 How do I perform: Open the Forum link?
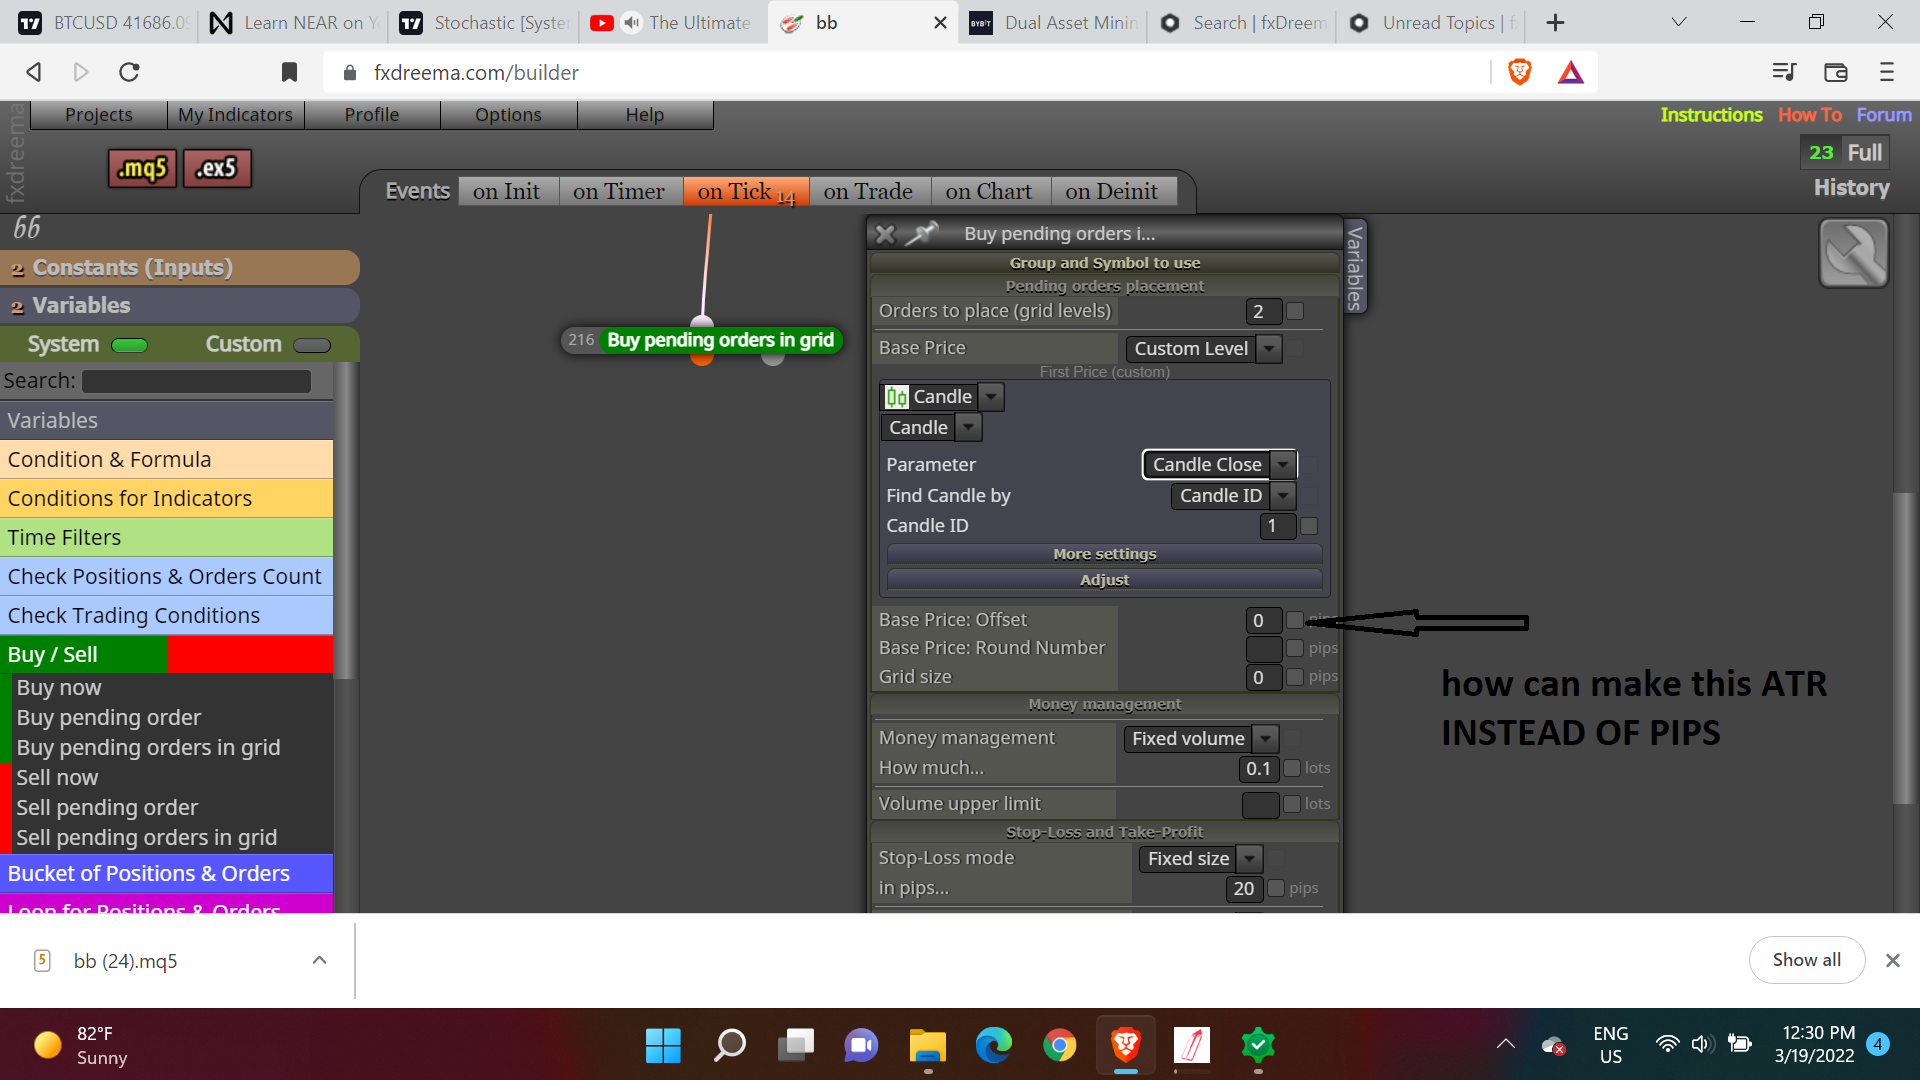[1884, 115]
